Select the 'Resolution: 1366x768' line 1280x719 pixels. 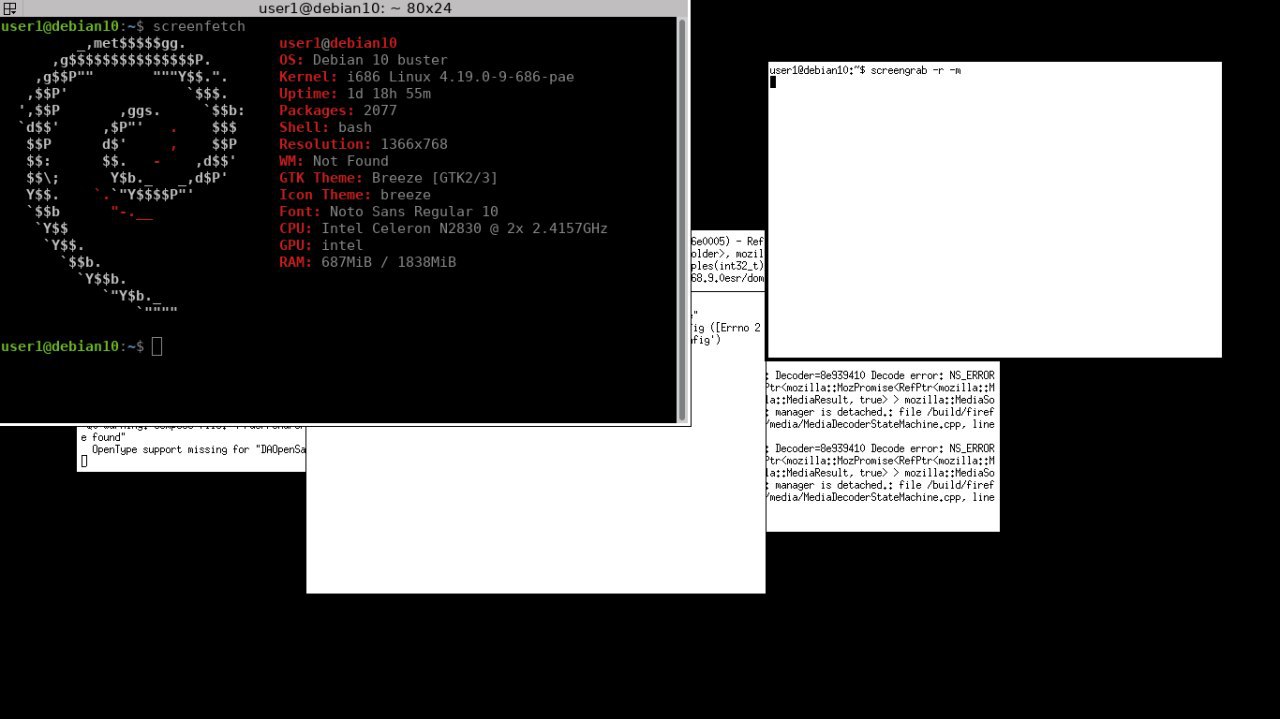pyautogui.click(x=363, y=144)
